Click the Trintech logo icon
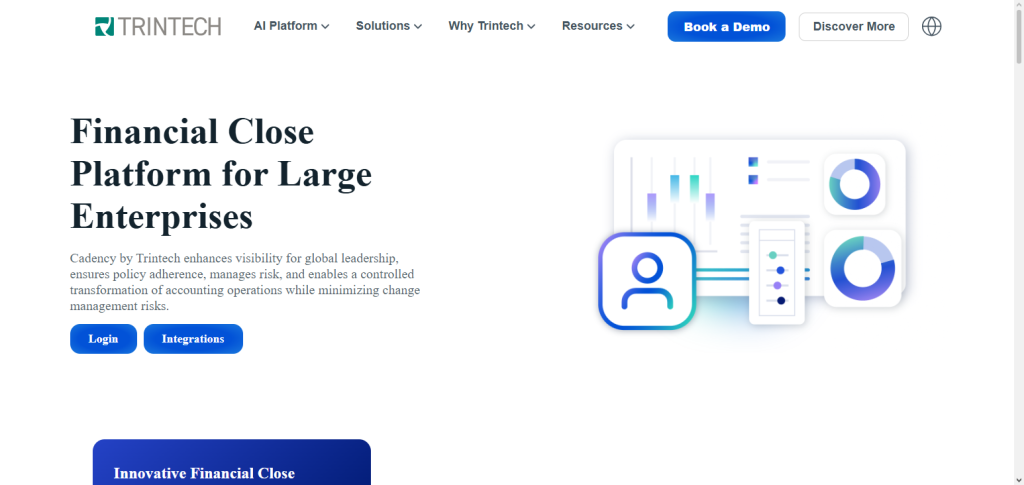Screen dimensions: 1024x485 tap(104, 26)
